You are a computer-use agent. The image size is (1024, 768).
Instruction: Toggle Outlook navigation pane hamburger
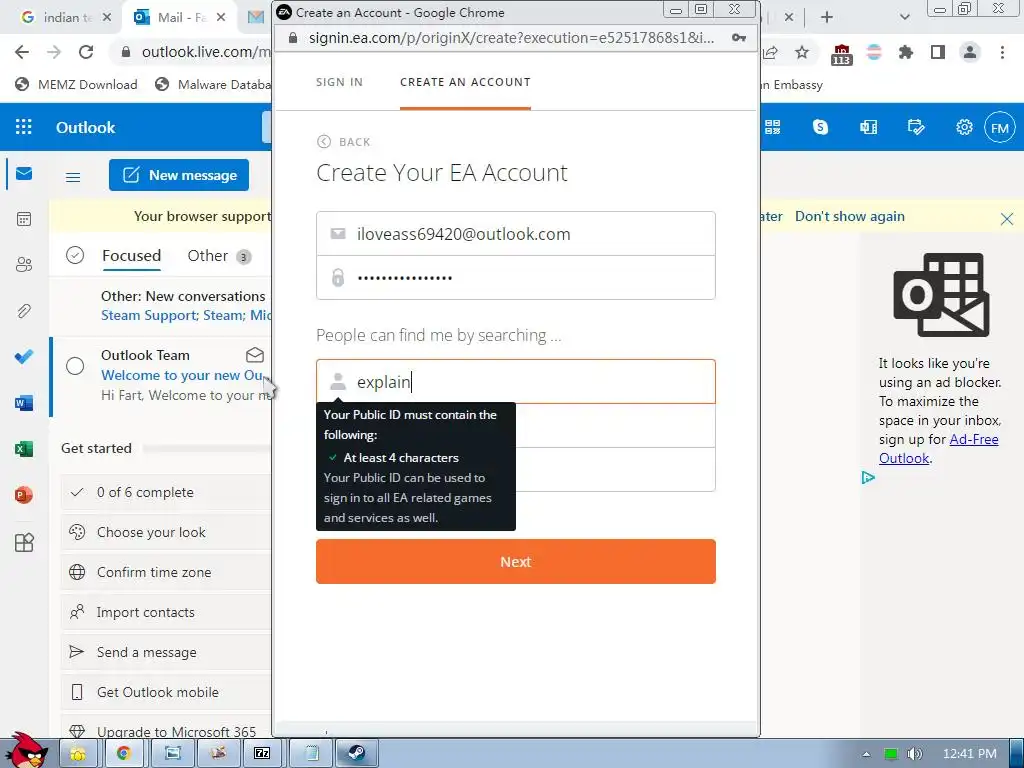coord(73,177)
